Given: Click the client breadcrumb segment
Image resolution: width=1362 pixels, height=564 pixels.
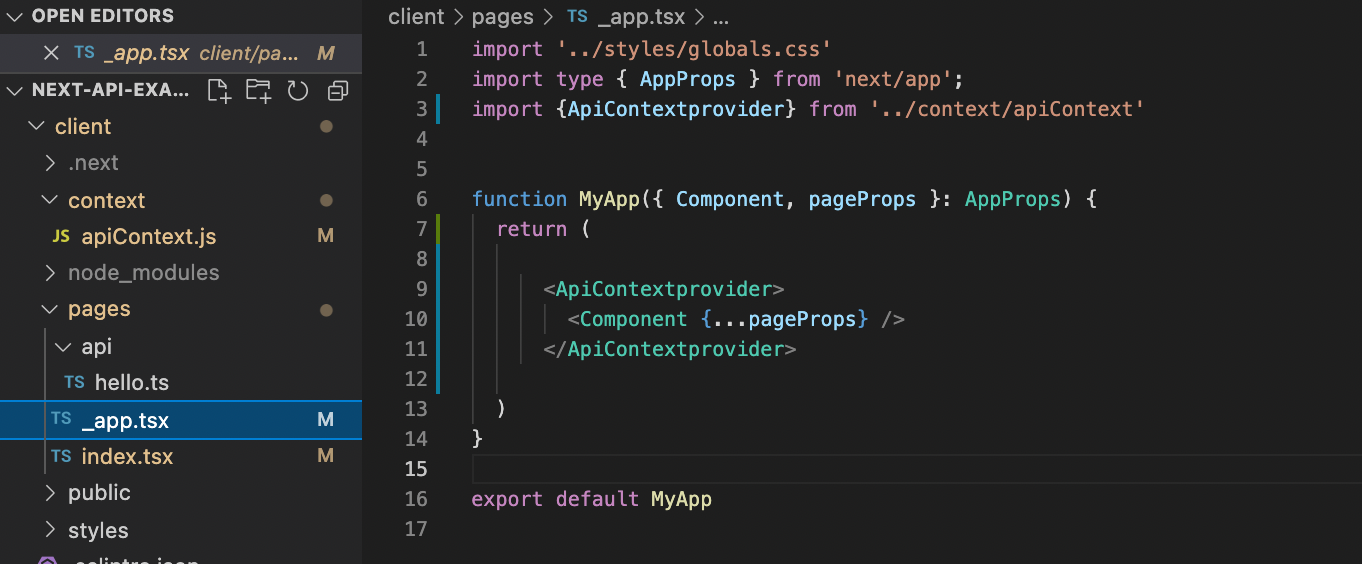Looking at the screenshot, I should coord(416,17).
